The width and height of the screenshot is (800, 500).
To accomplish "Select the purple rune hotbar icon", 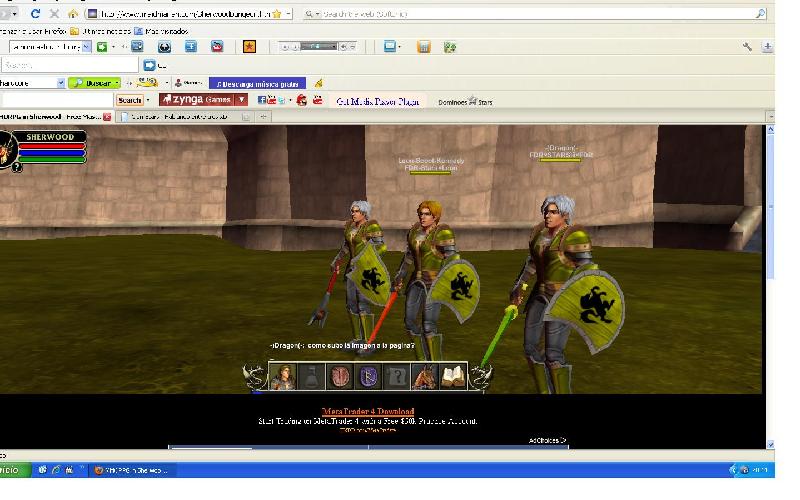I will pyautogui.click(x=368, y=377).
